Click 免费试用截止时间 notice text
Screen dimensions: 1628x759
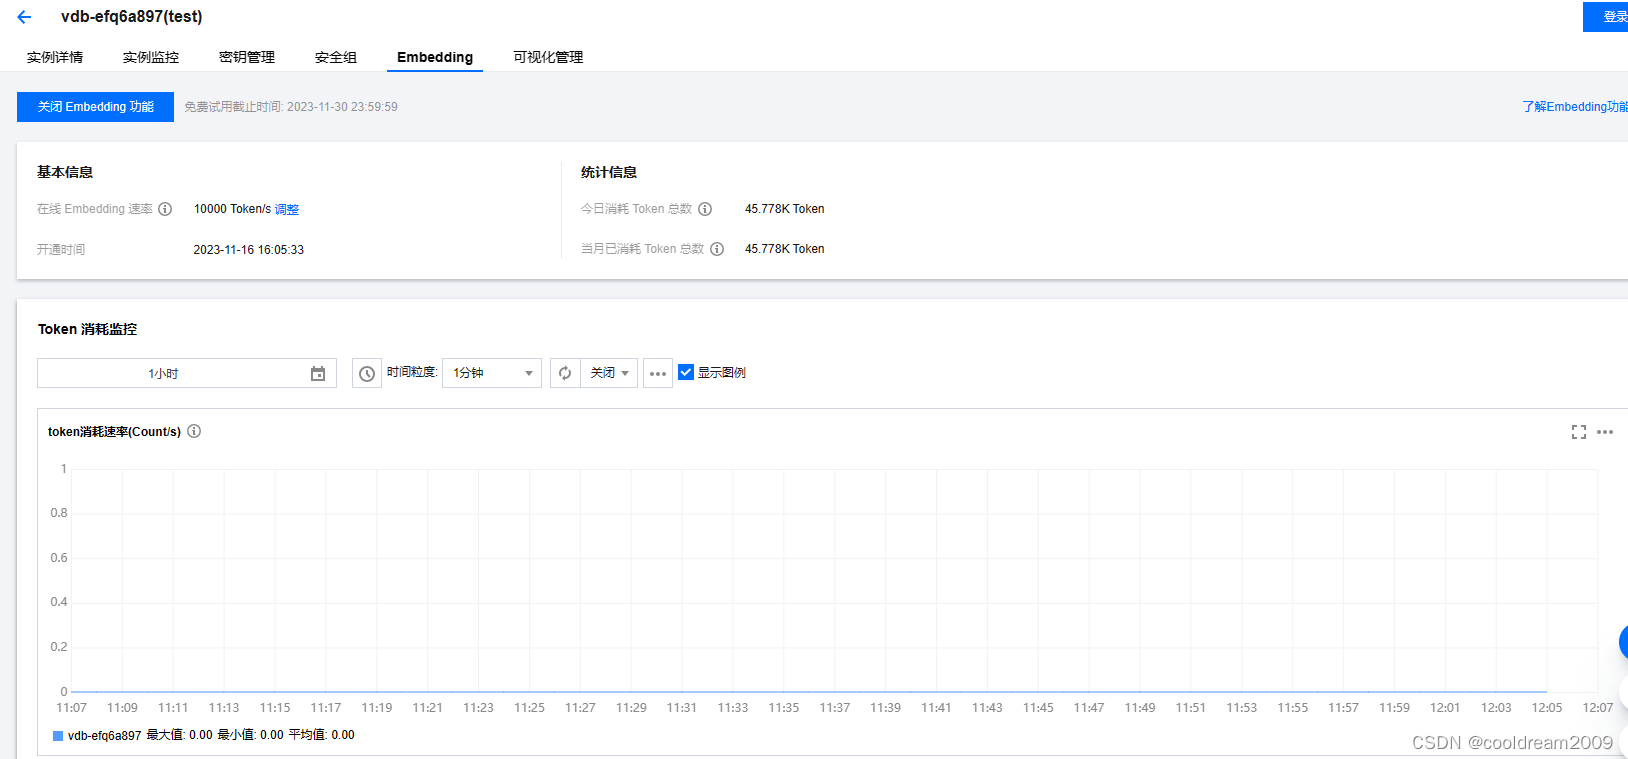(x=291, y=107)
